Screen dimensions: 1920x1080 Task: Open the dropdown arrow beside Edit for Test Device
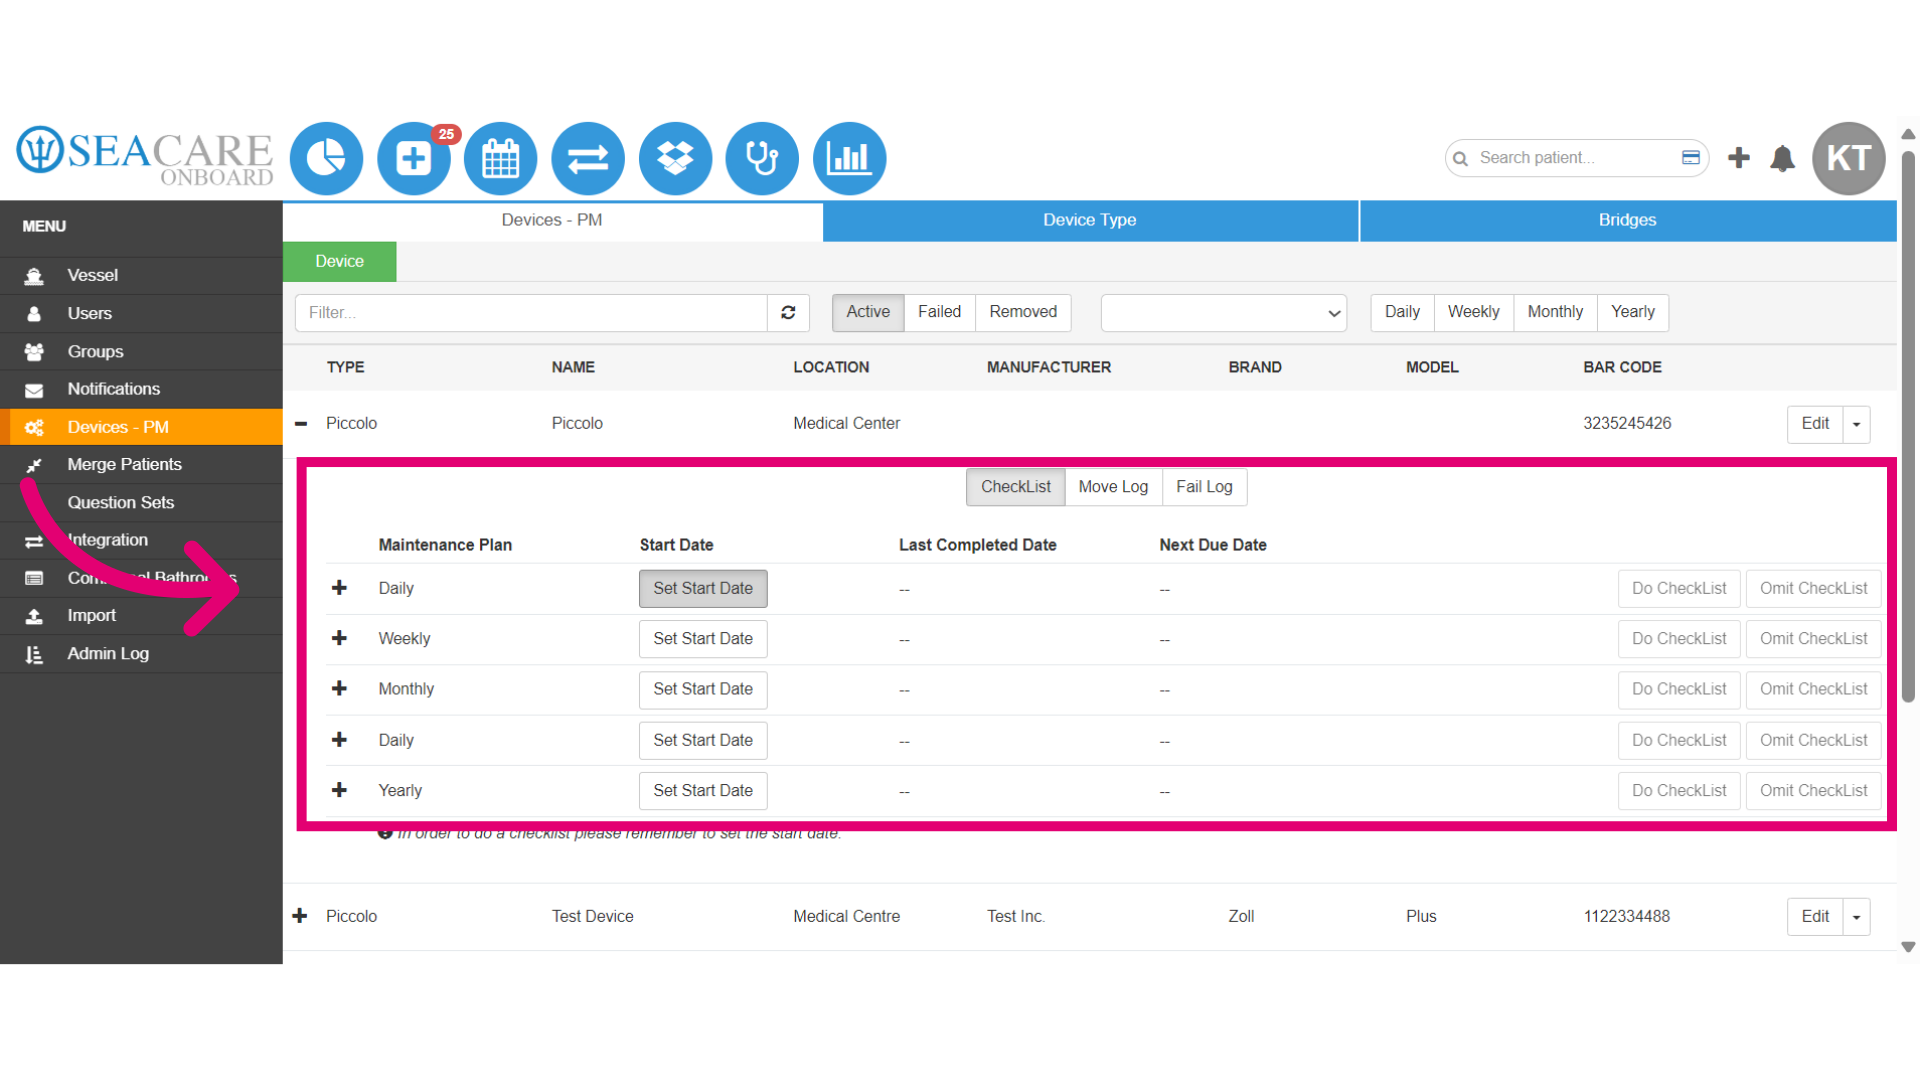click(x=1857, y=917)
